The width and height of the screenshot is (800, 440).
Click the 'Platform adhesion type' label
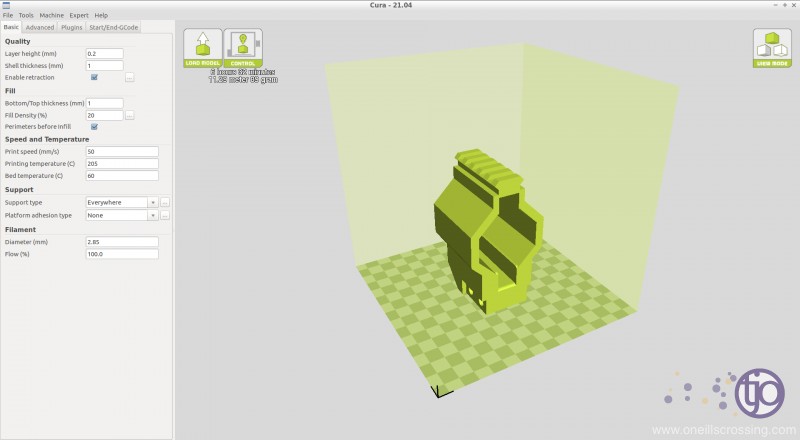(38, 215)
